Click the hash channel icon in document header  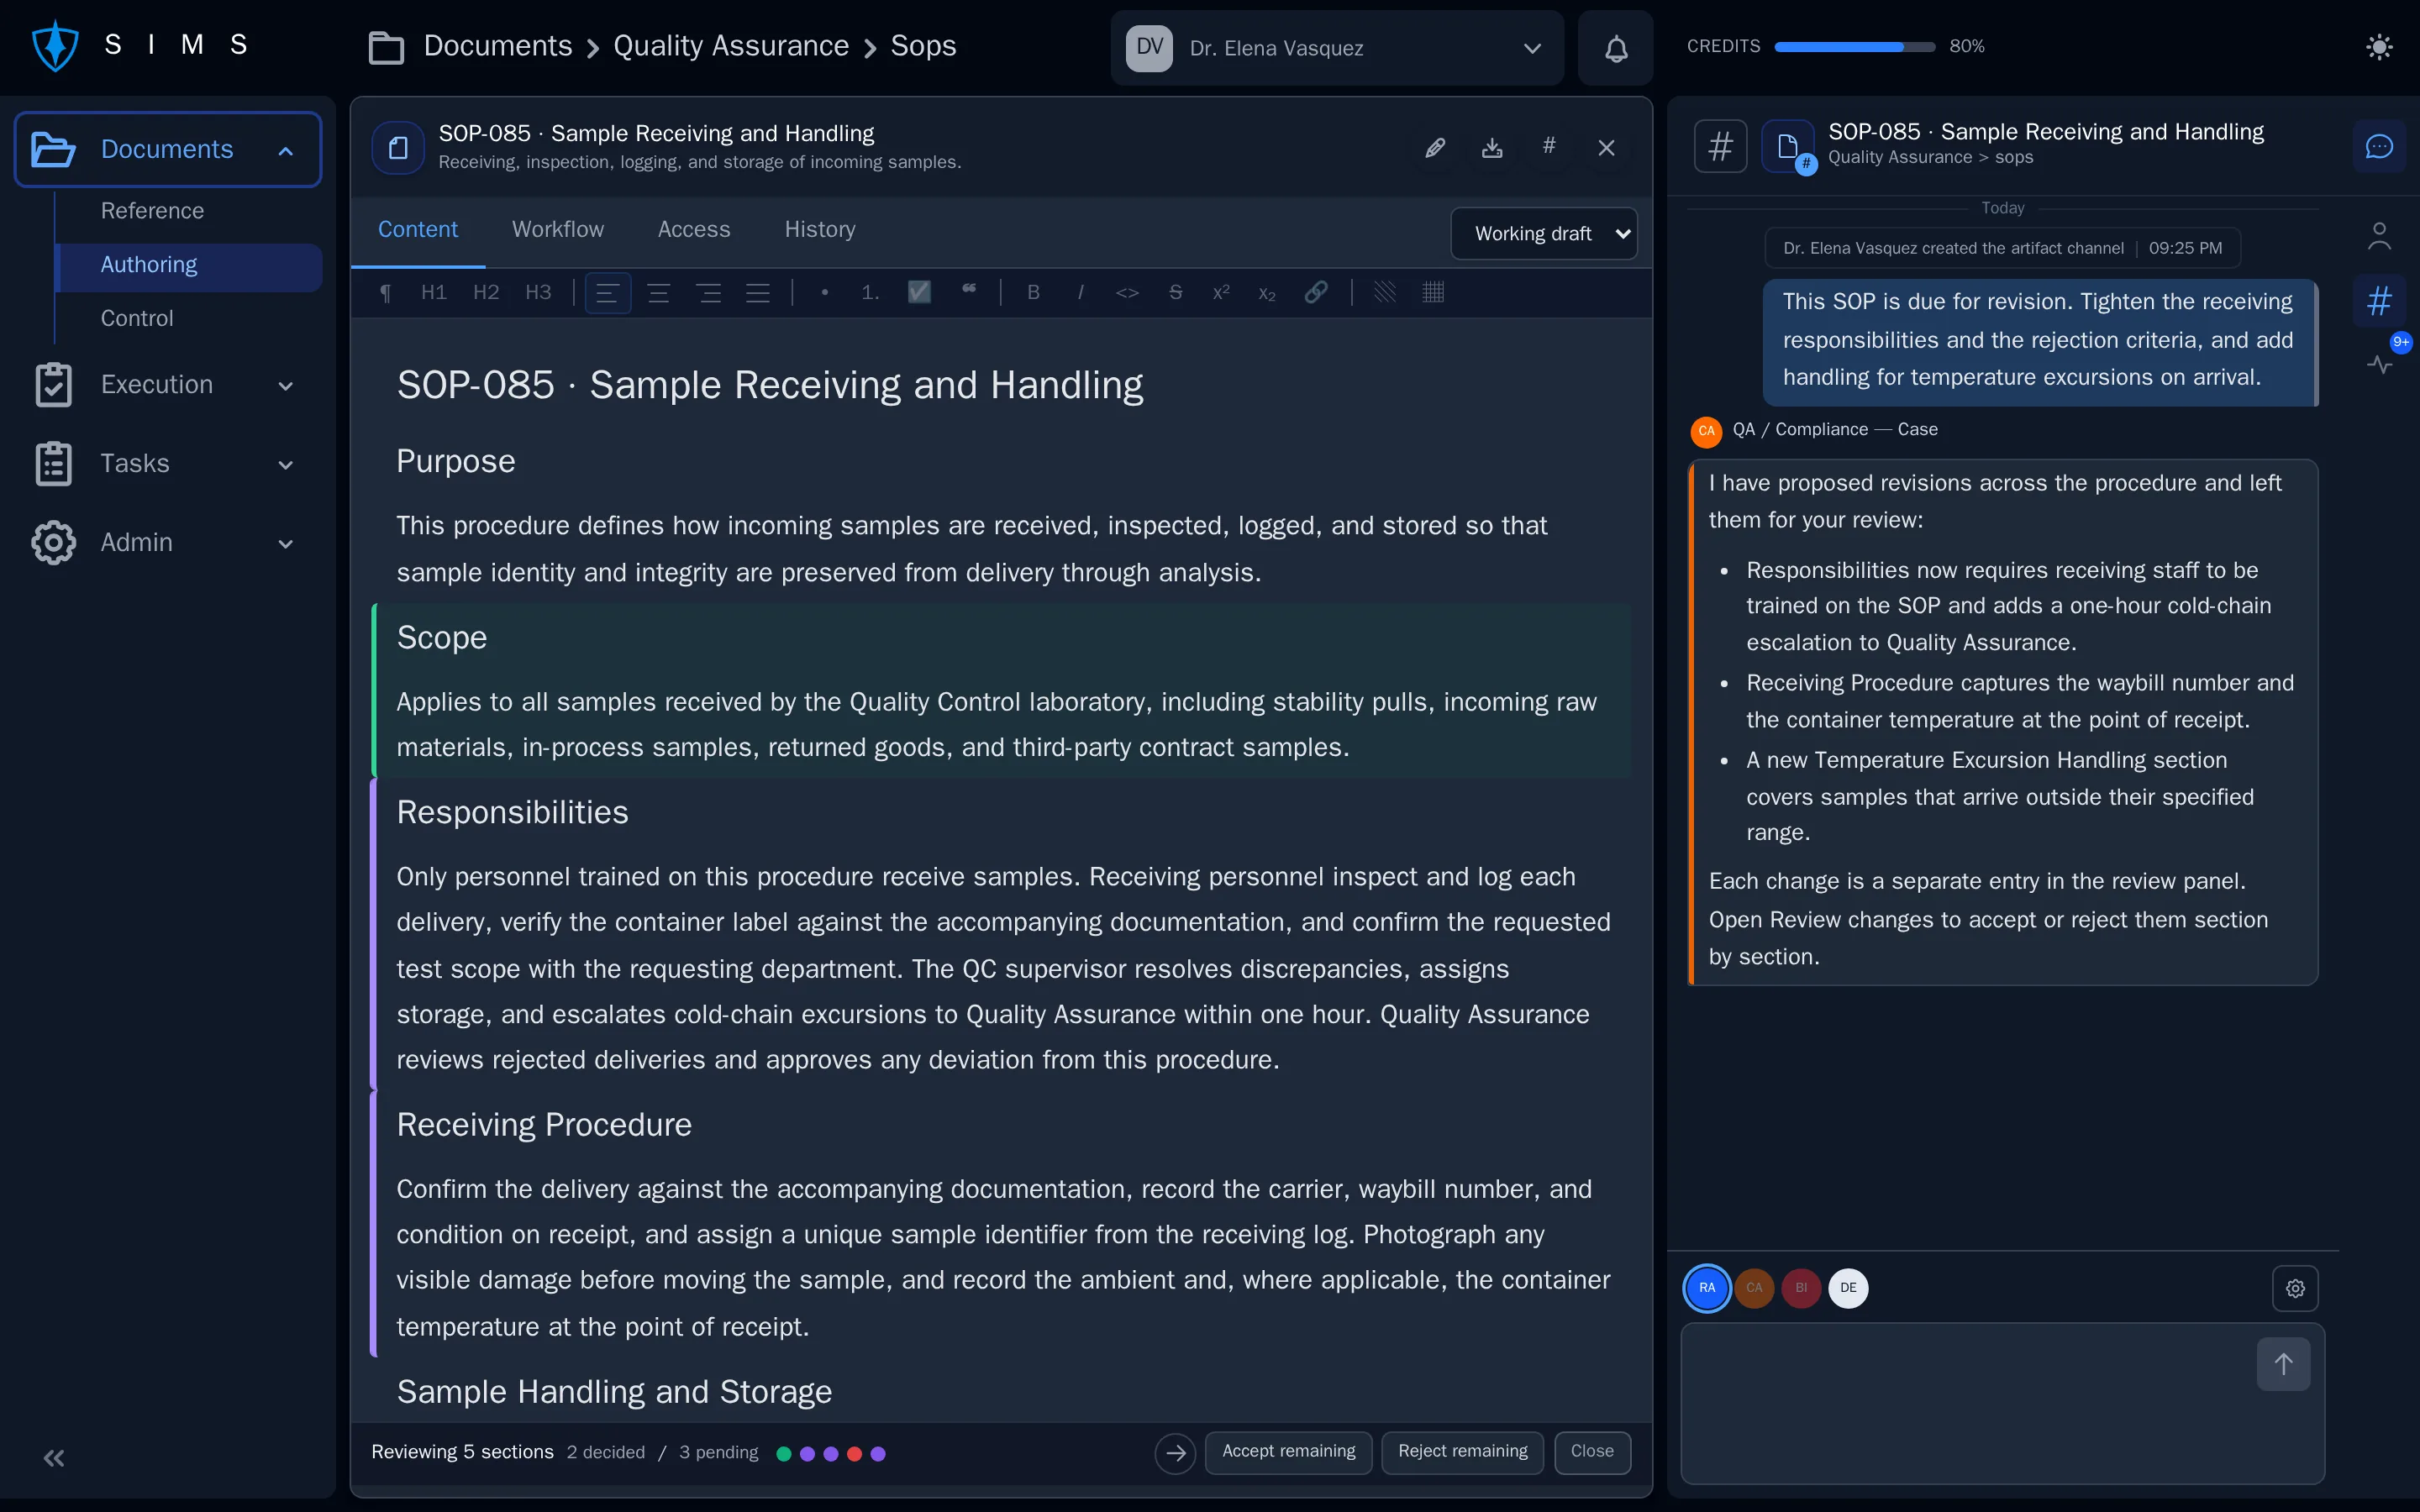point(1549,146)
